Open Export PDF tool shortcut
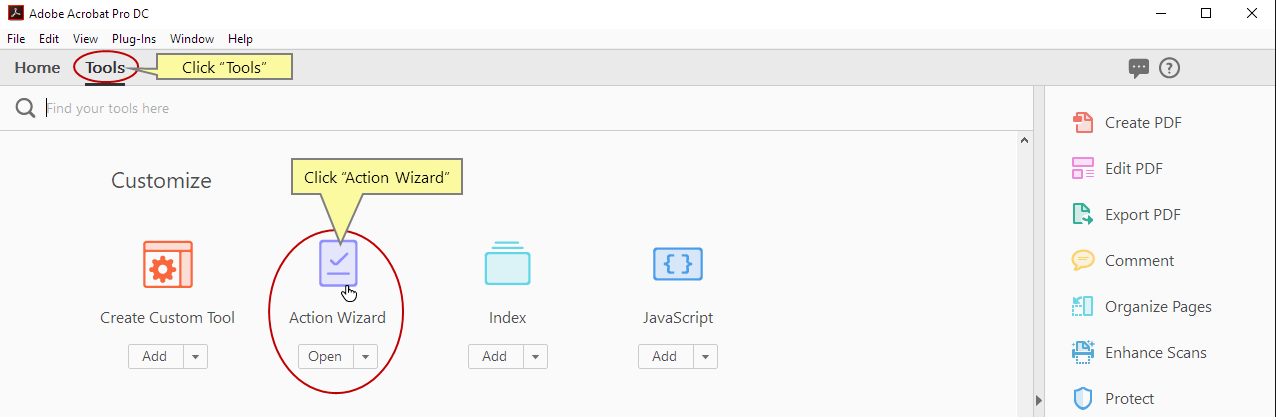1276x417 pixels. click(1142, 215)
